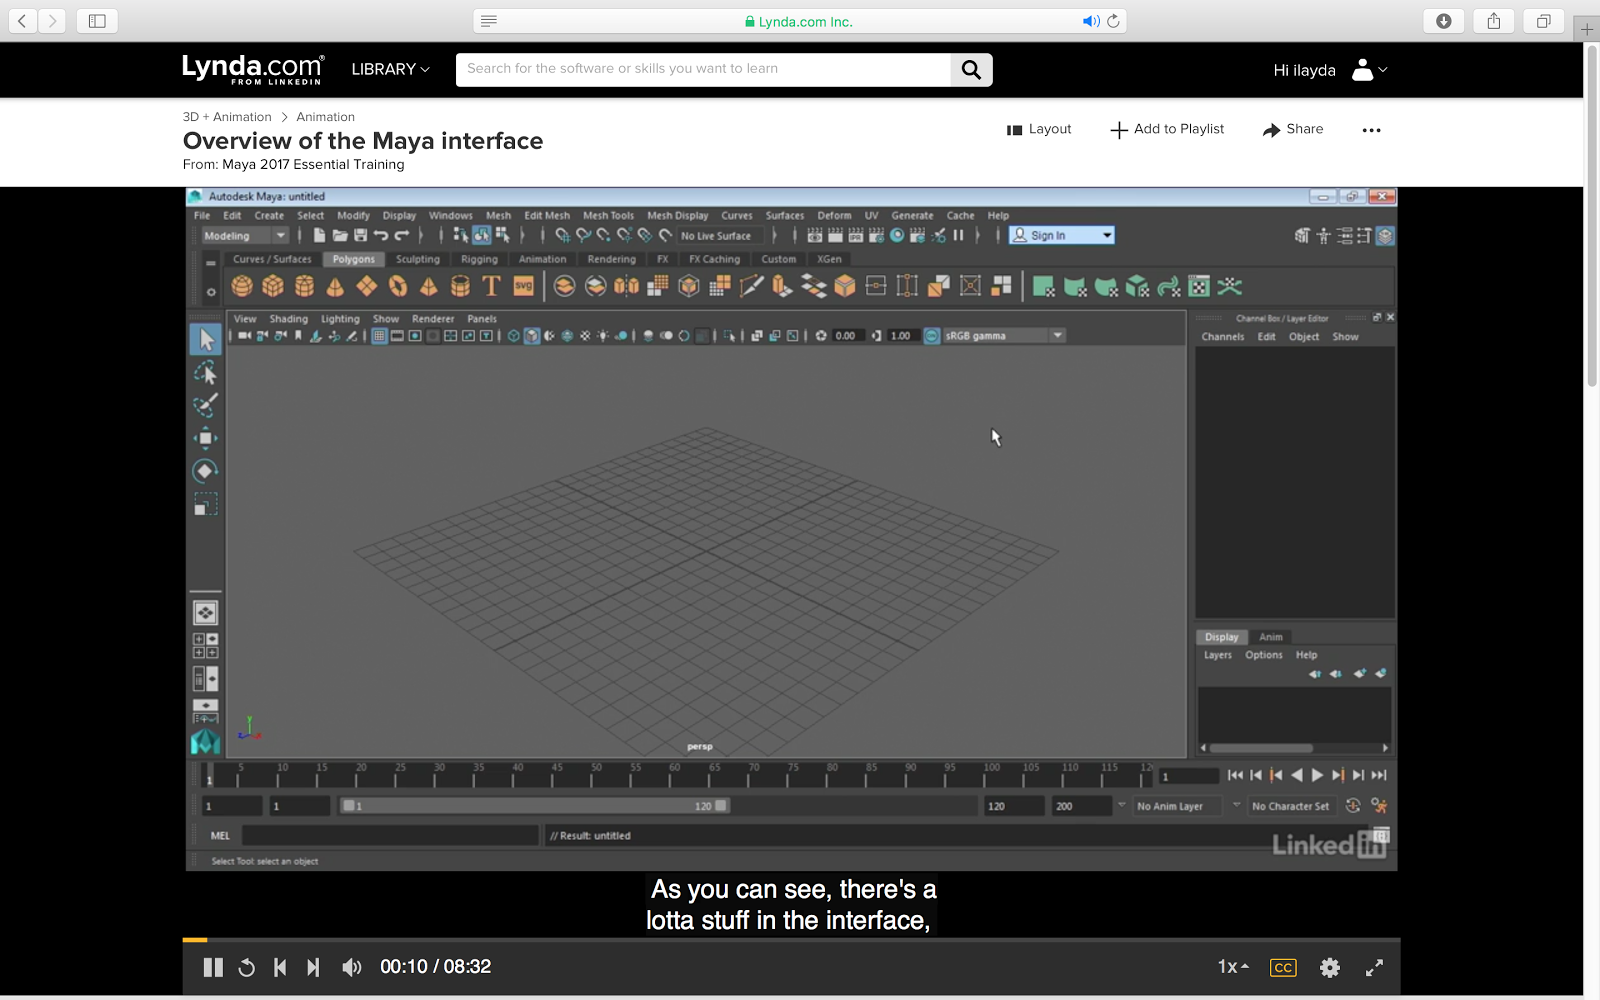Toggle the viewport grid icon in Maya panel
This screenshot has height=1000, width=1600.
(x=379, y=336)
